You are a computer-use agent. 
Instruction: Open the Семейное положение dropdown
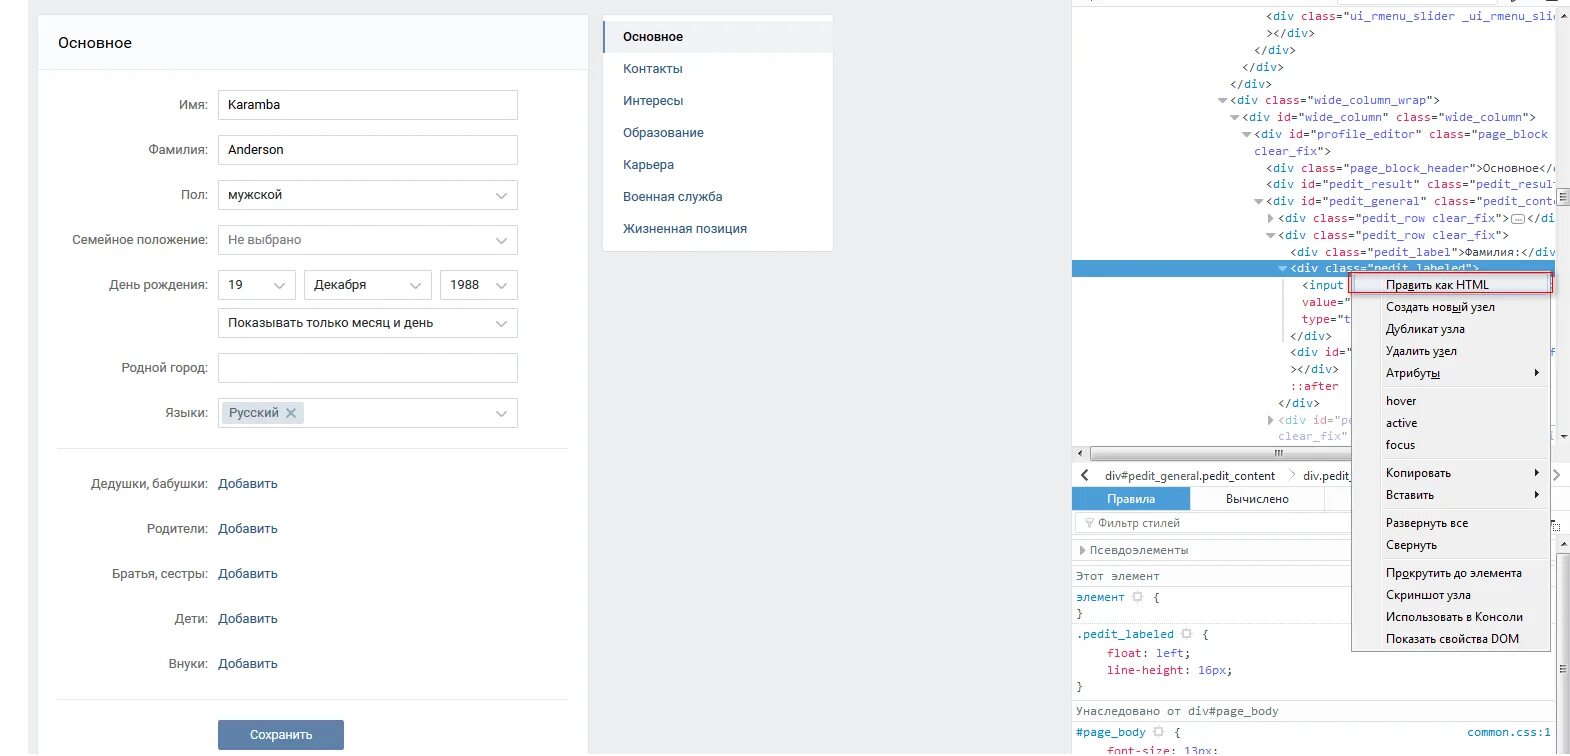point(368,240)
